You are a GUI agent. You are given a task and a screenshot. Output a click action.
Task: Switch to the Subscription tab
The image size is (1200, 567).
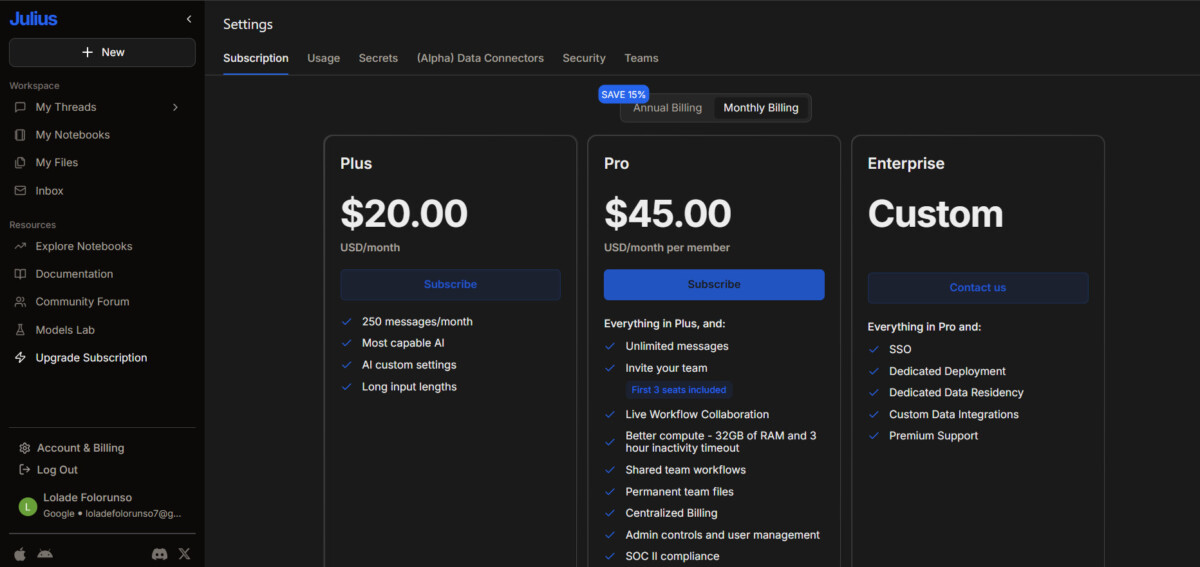(256, 58)
